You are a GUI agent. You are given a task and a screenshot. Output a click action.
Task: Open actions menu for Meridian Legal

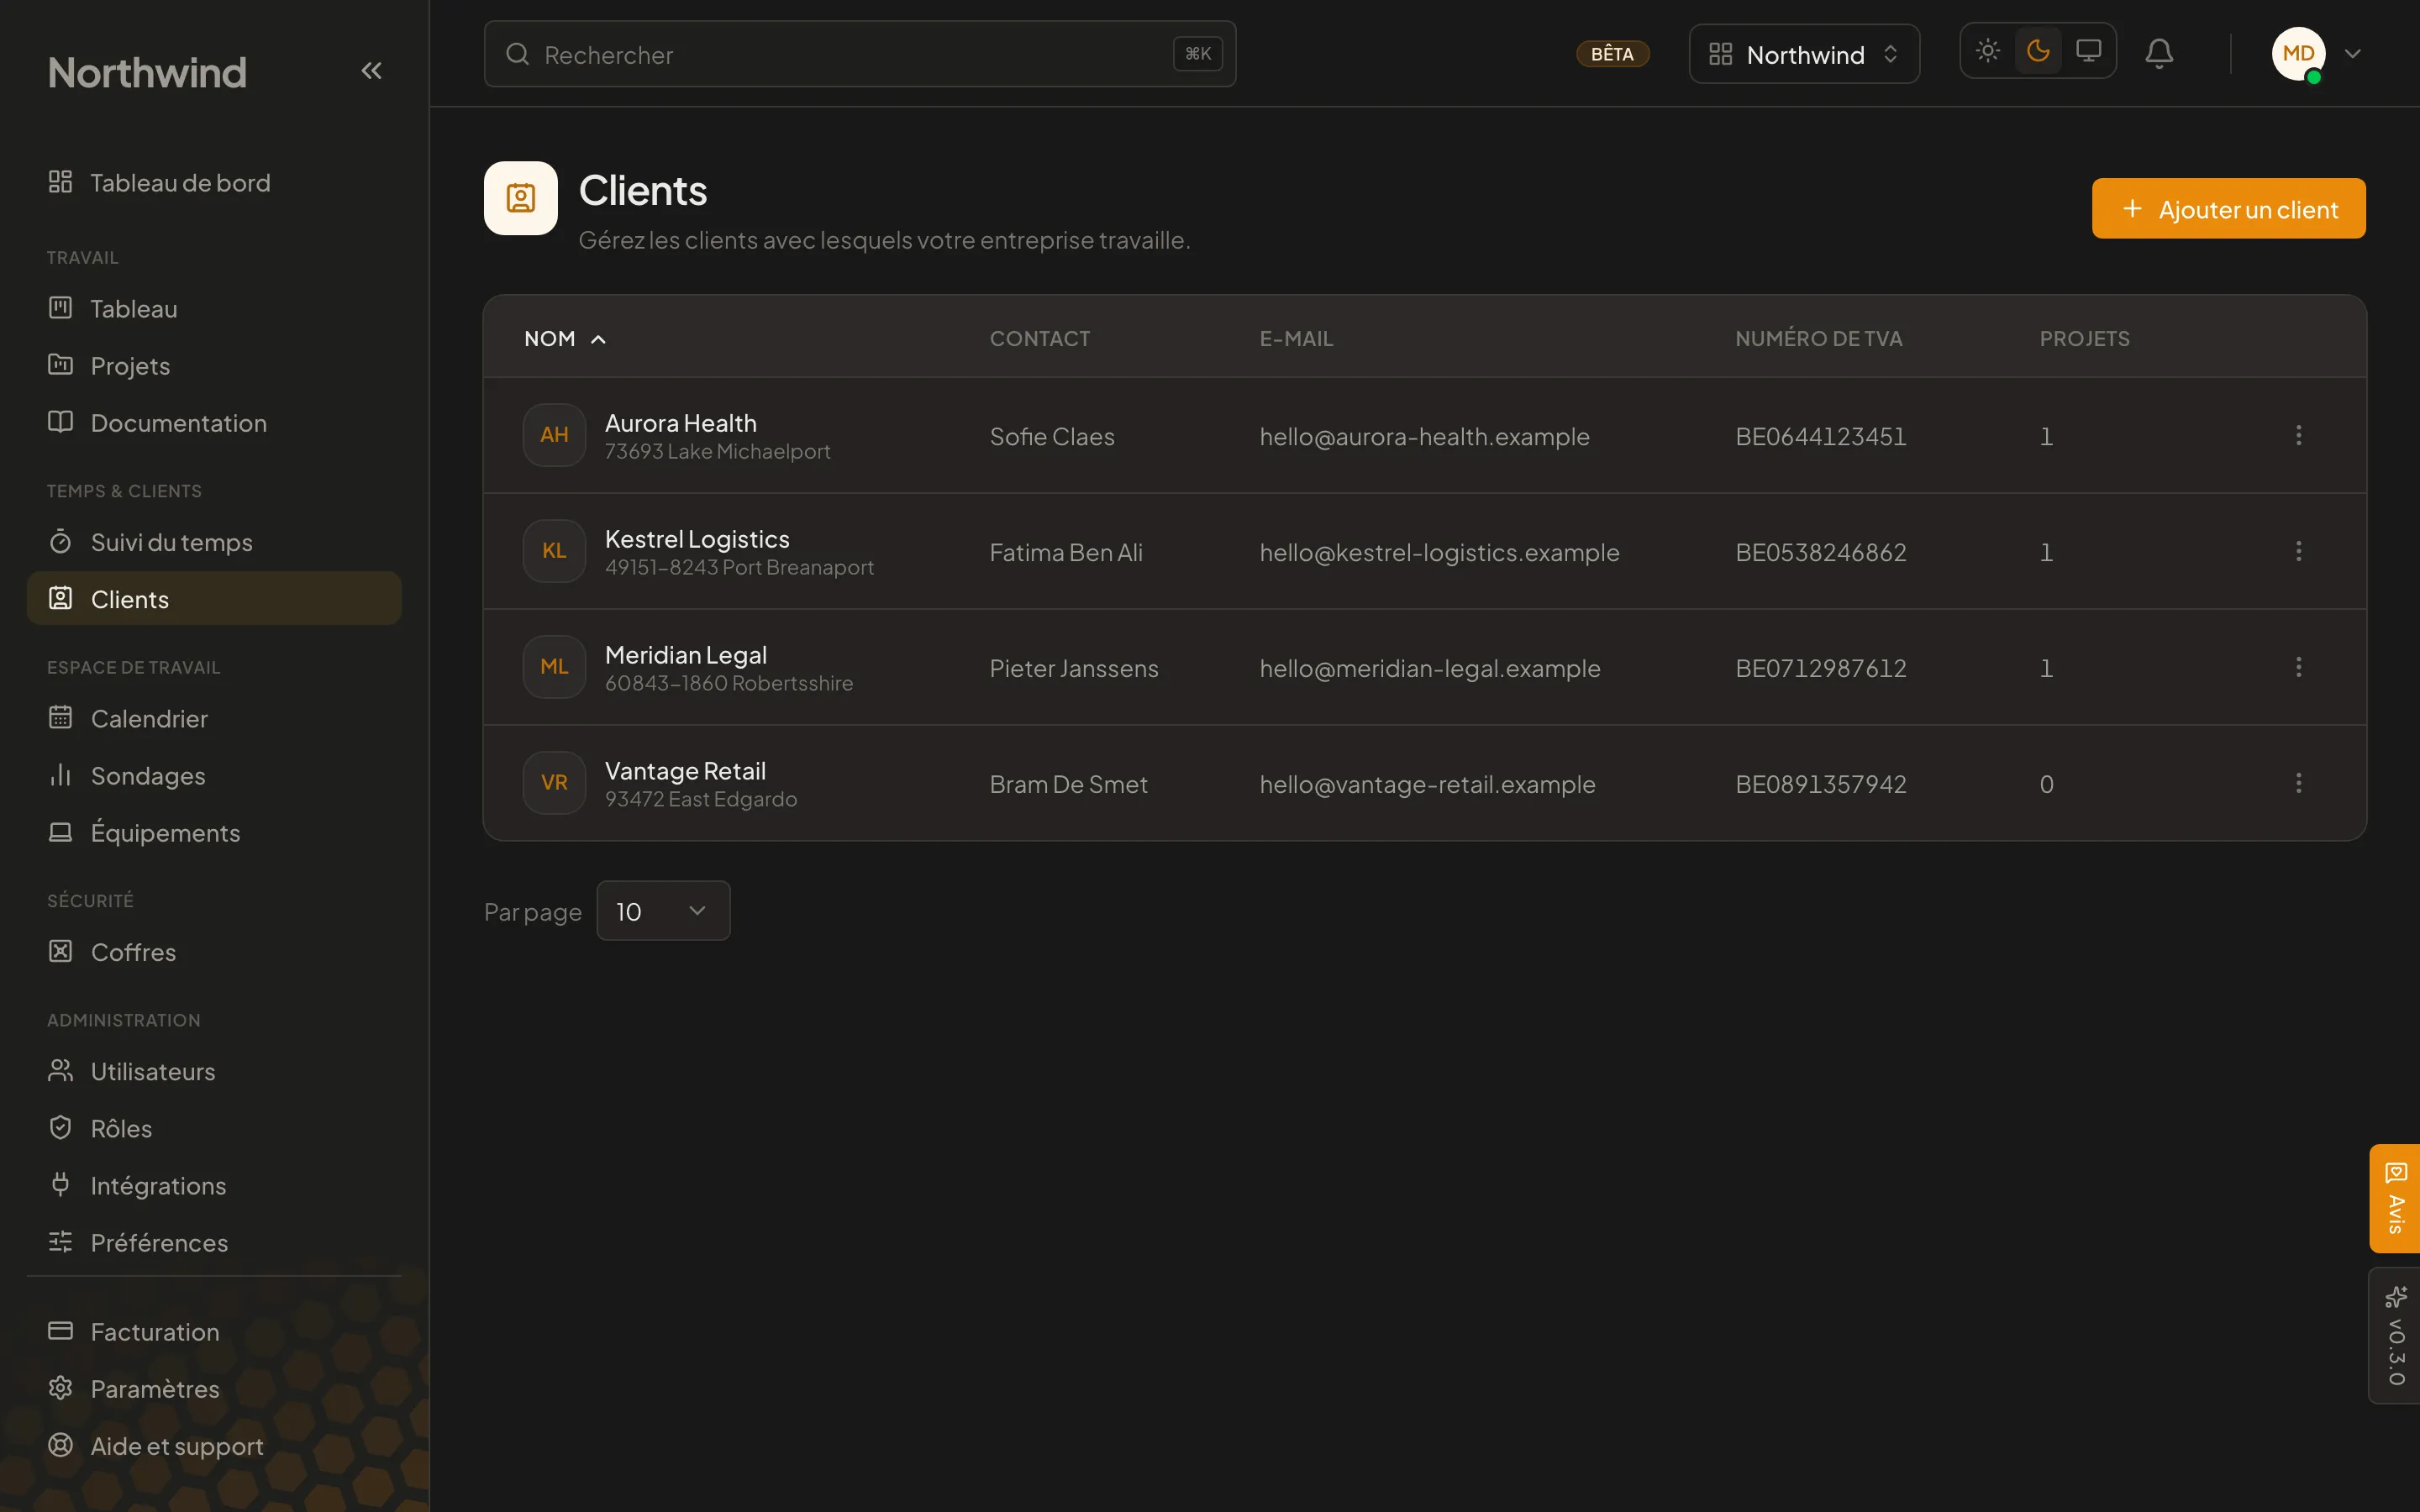click(2298, 667)
